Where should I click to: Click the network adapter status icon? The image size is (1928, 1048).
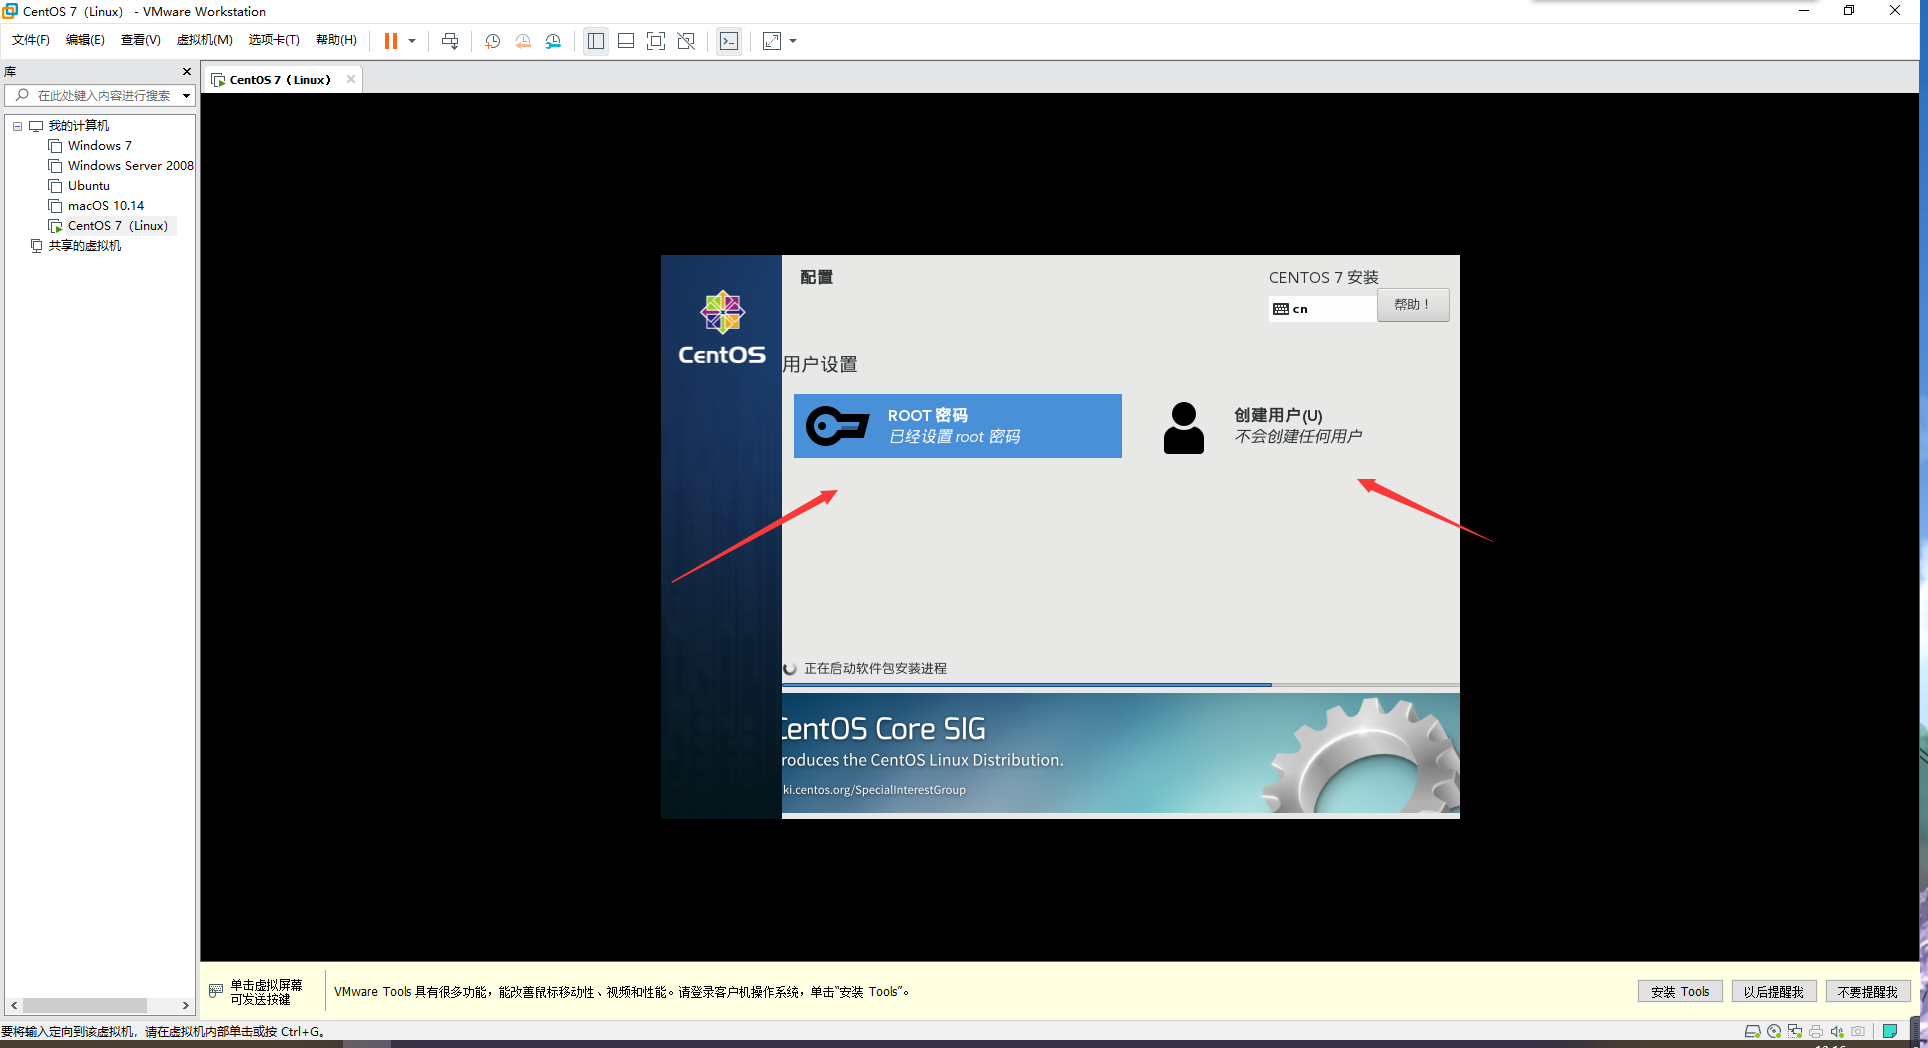[x=1795, y=1031]
